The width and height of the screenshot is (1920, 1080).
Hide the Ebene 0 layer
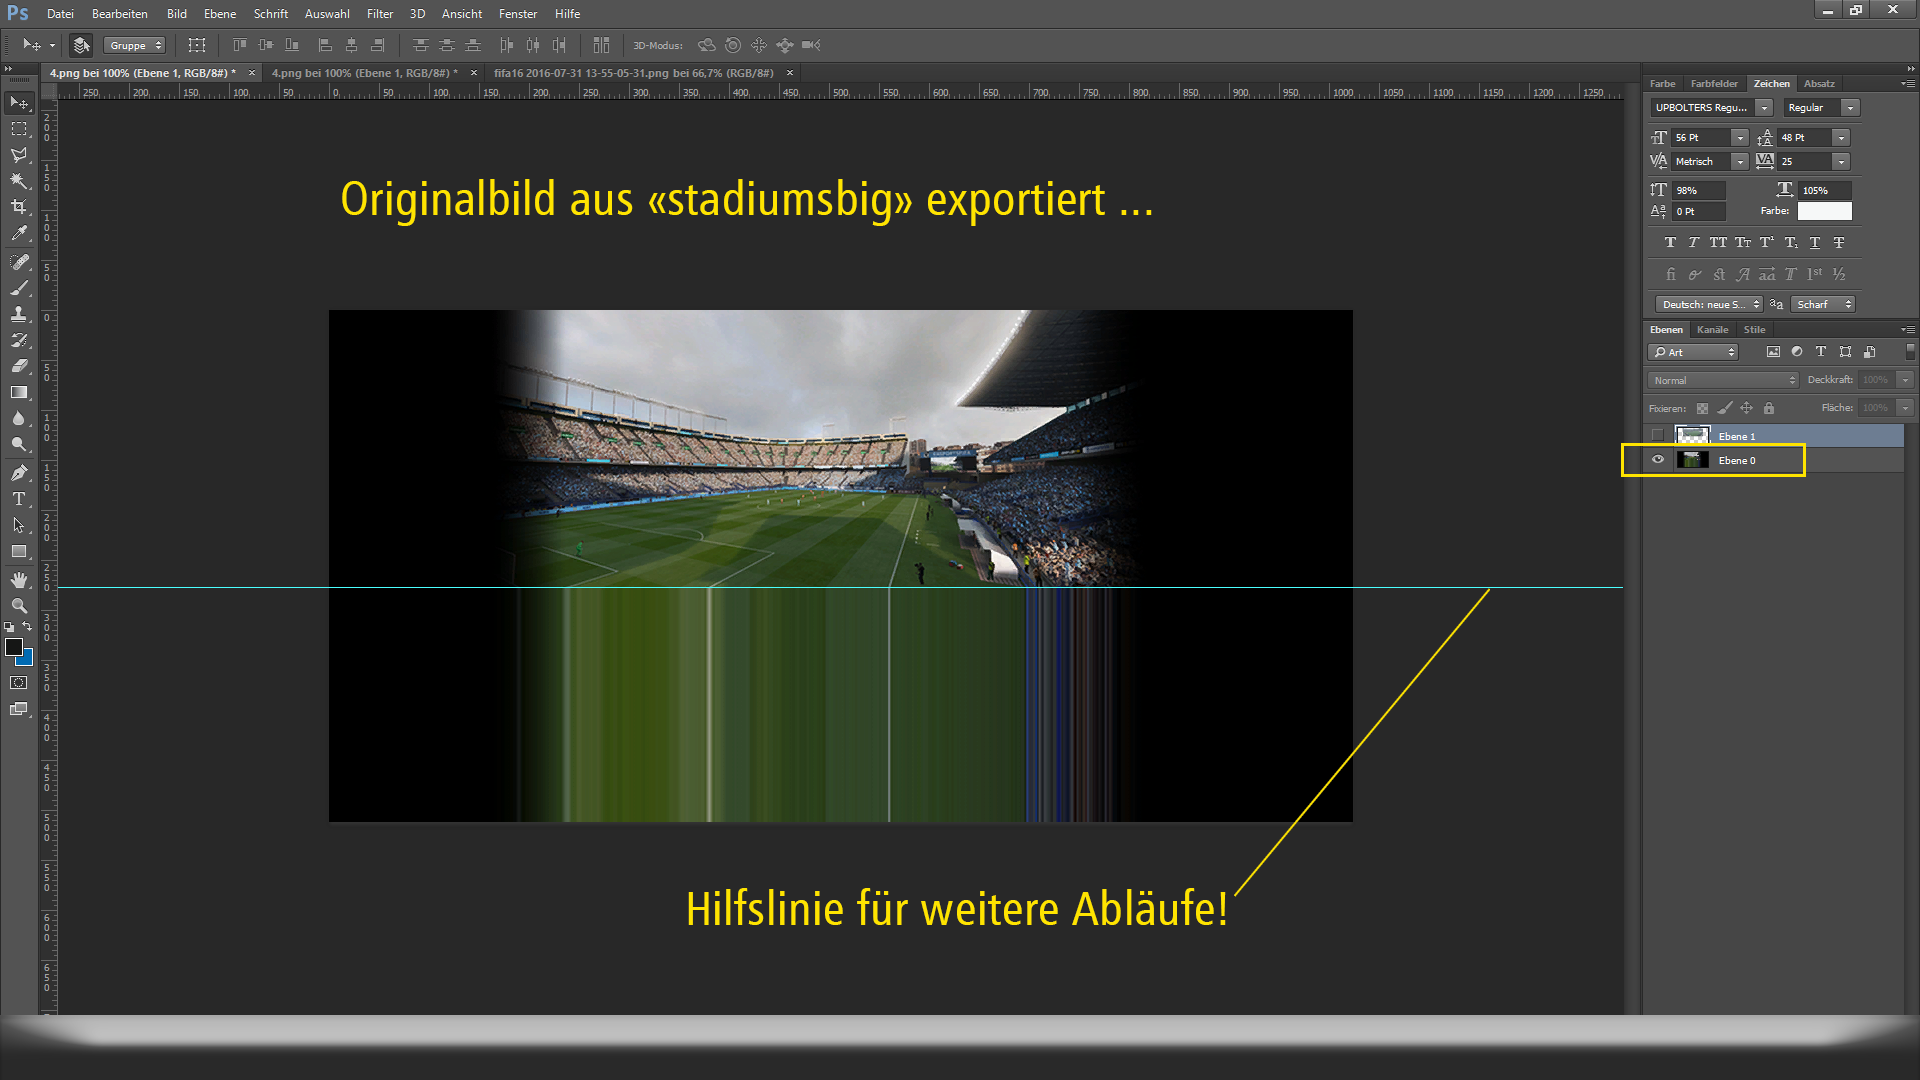coord(1658,460)
